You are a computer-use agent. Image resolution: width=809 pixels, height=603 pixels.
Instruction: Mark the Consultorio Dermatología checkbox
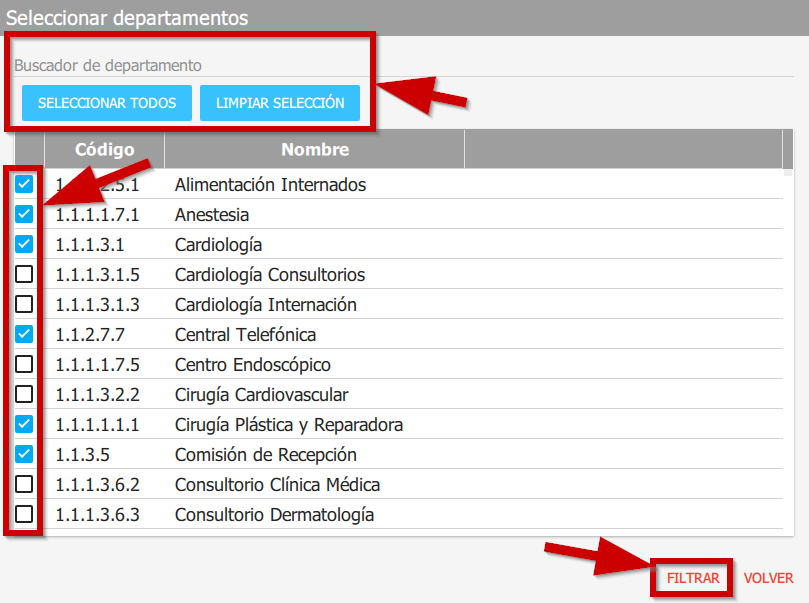click(x=24, y=514)
